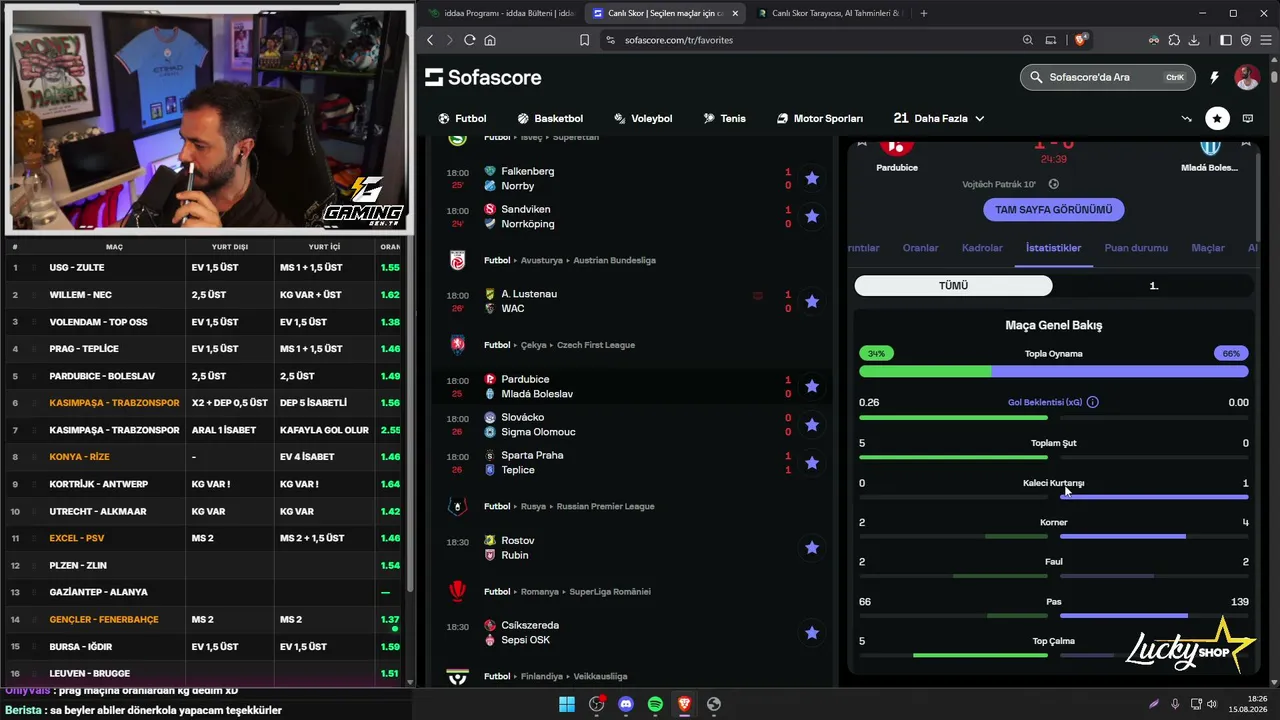Viewport: 1280px width, 720px height.
Task: Select the 1. half statistics option
Action: pyautogui.click(x=1153, y=286)
